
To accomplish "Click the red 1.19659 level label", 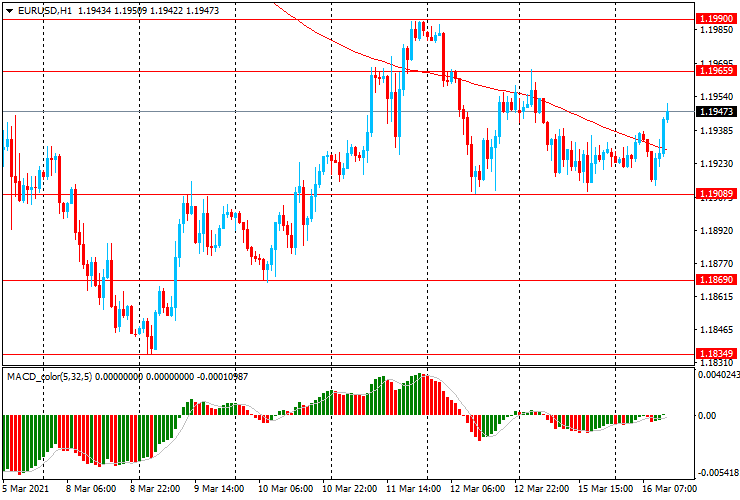I will click(x=716, y=71).
